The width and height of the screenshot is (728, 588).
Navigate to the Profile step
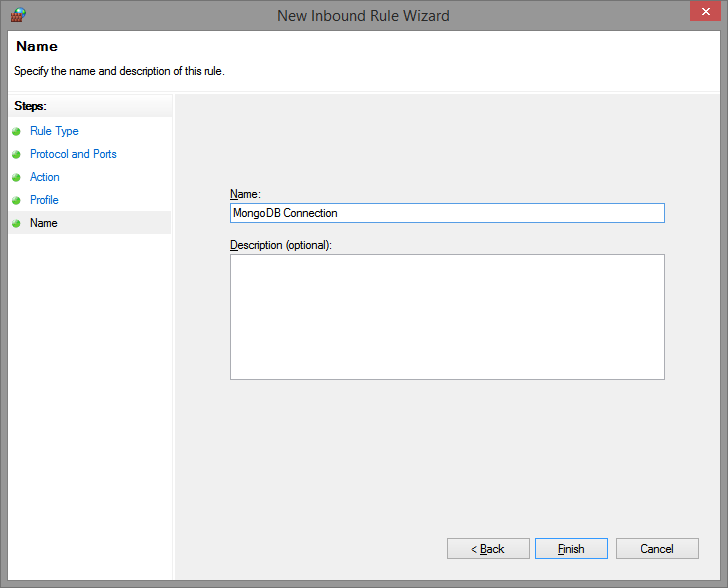[44, 200]
